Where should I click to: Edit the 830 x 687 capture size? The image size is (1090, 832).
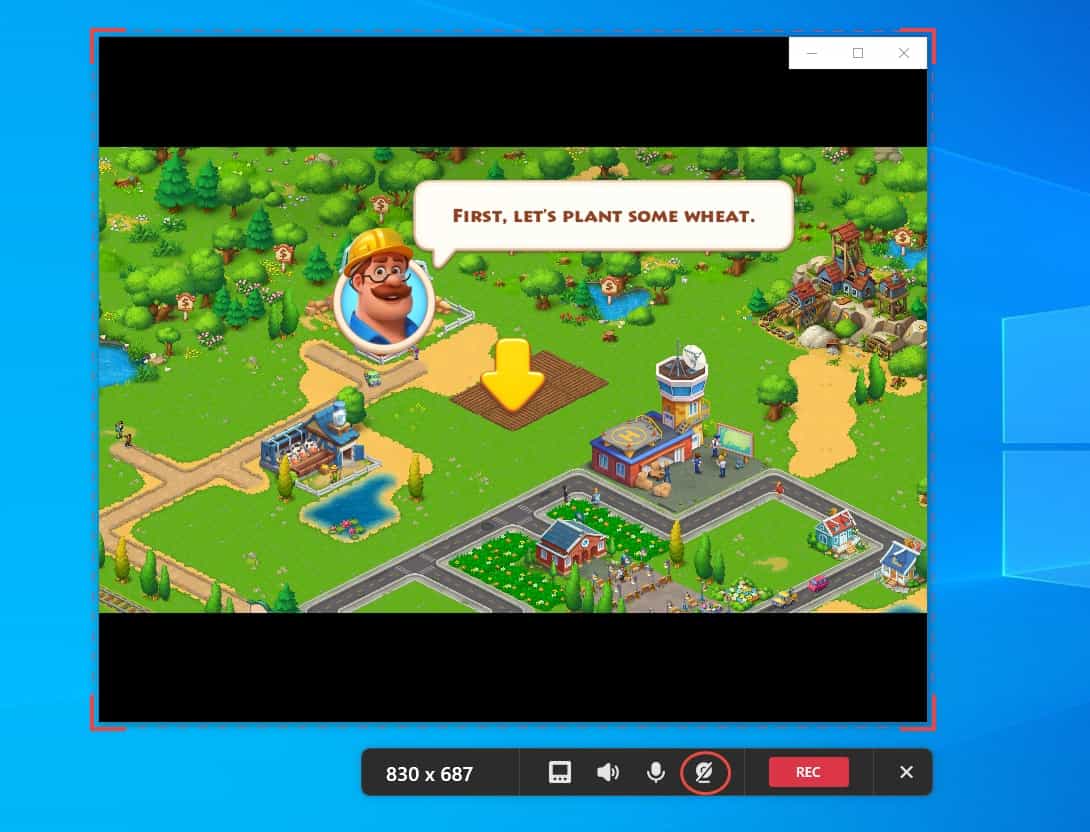pyautogui.click(x=429, y=774)
